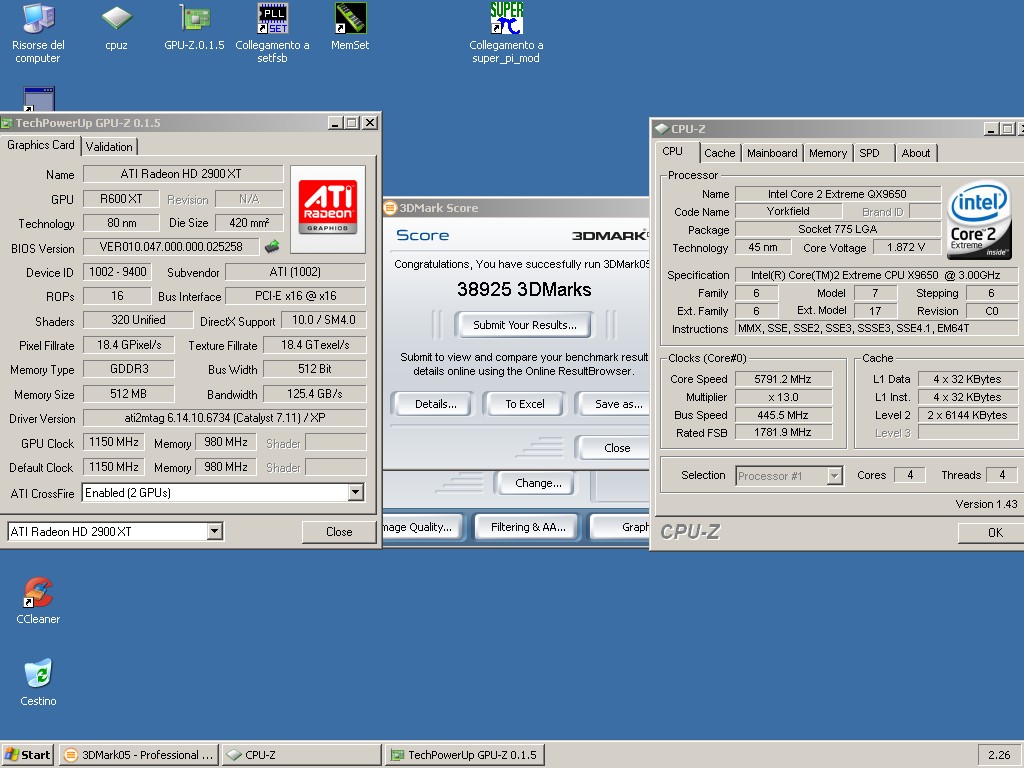Open the Cache tab in CPU-Z
The height and width of the screenshot is (768, 1024).
720,153
